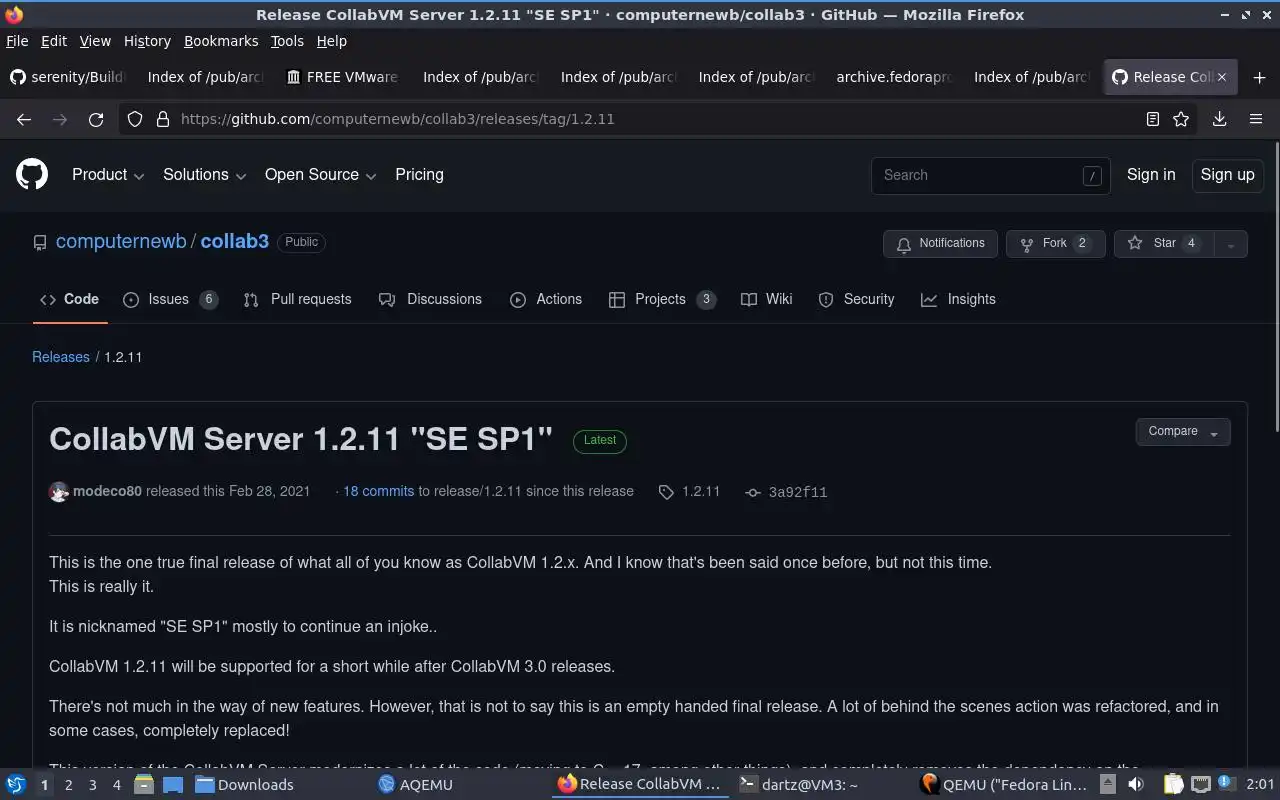1280x800 pixels.
Task: Switch to workspace 3
Action: pos(92,785)
